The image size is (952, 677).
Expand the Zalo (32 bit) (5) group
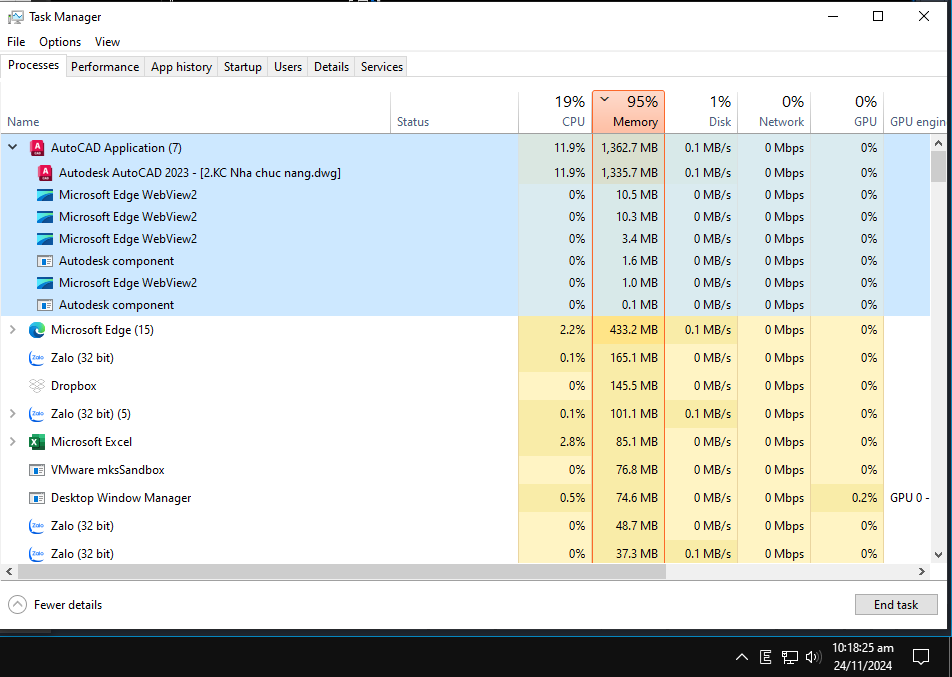point(13,413)
